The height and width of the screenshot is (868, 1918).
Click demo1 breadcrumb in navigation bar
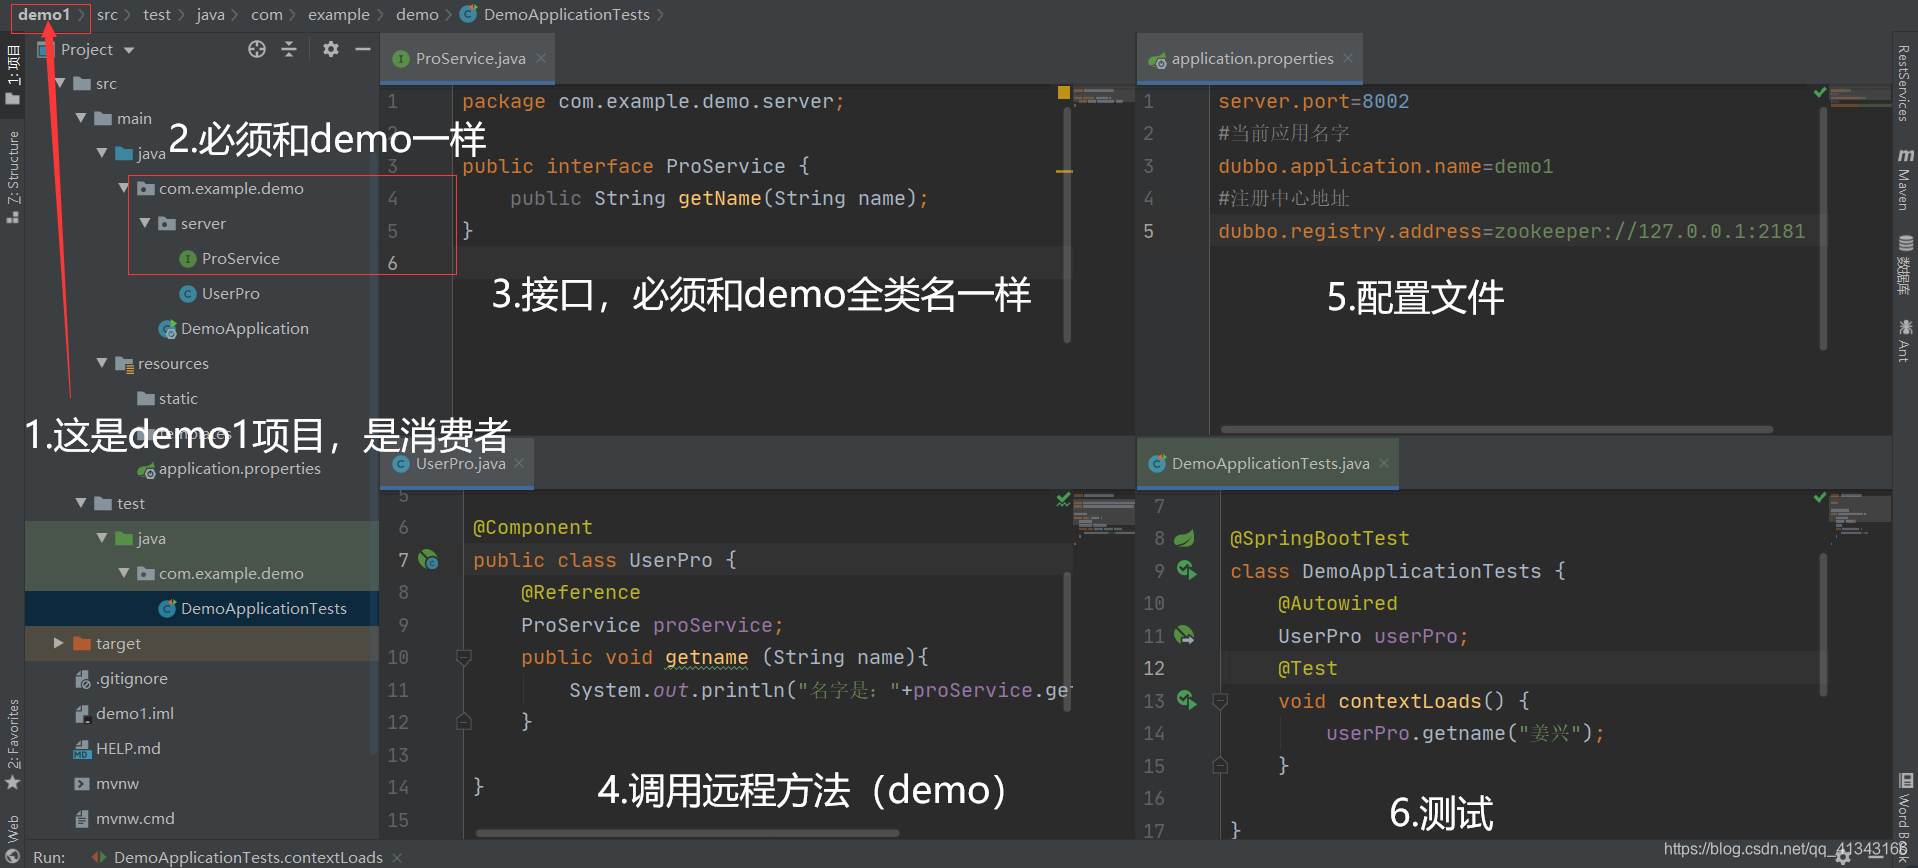(44, 15)
